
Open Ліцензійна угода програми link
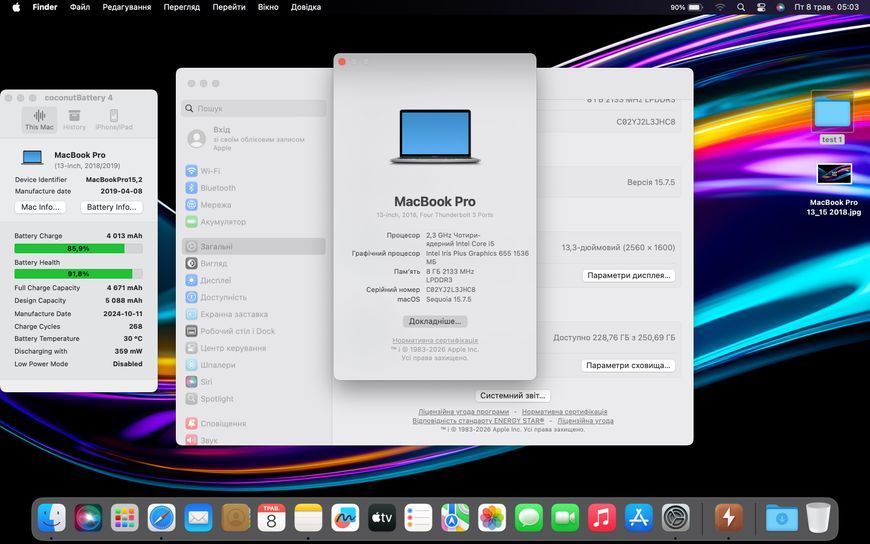[463, 412]
